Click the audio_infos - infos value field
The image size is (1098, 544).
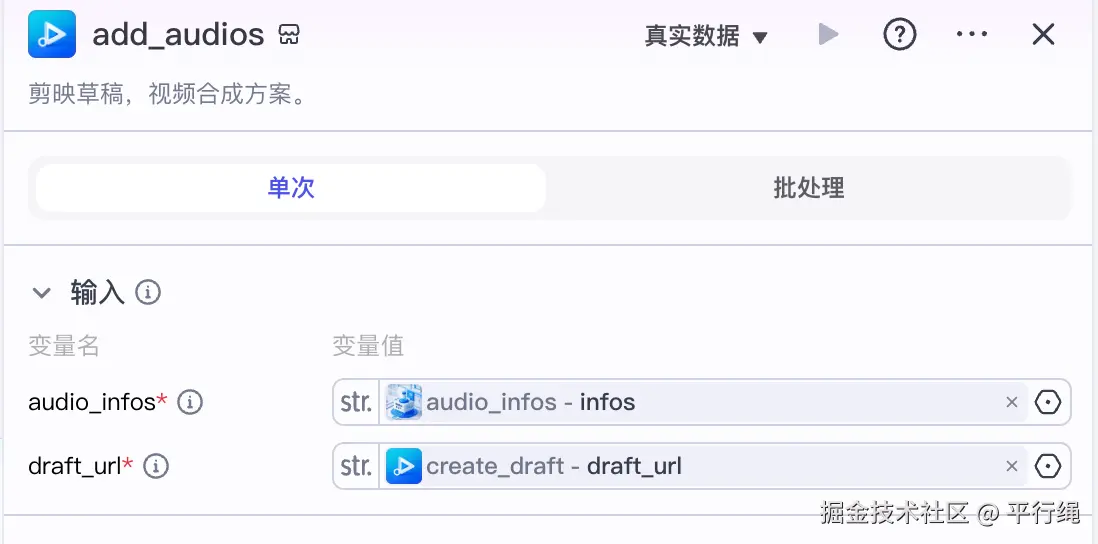point(703,402)
